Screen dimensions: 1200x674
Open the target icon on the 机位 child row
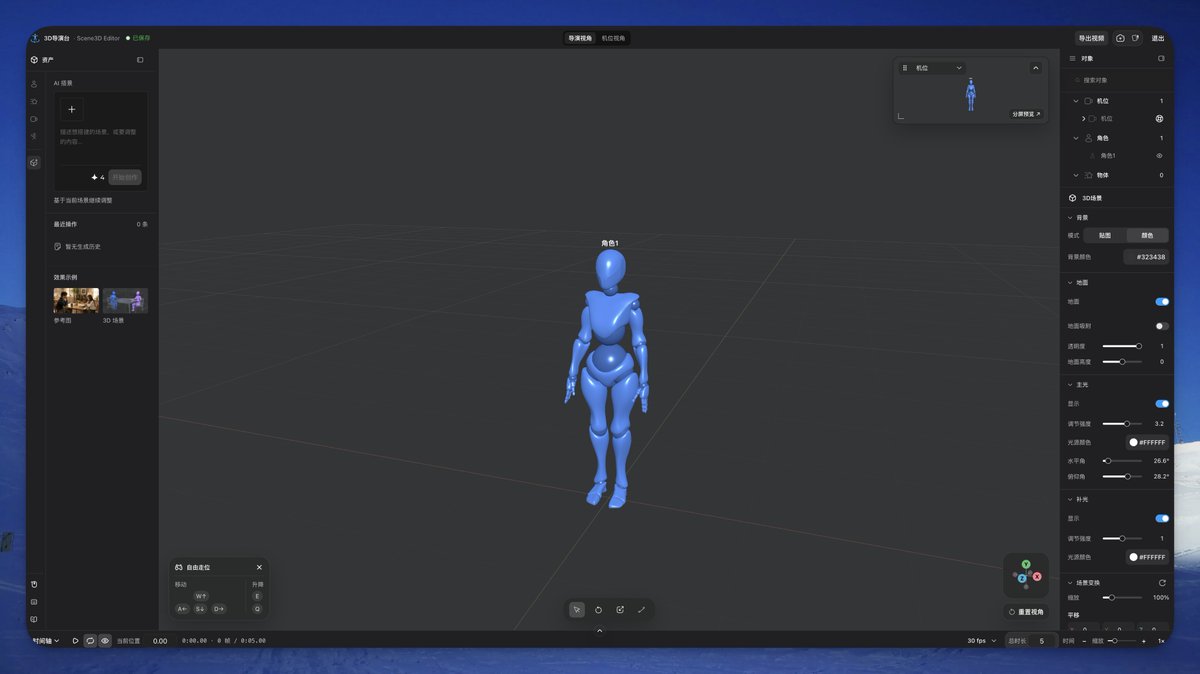tap(1159, 119)
